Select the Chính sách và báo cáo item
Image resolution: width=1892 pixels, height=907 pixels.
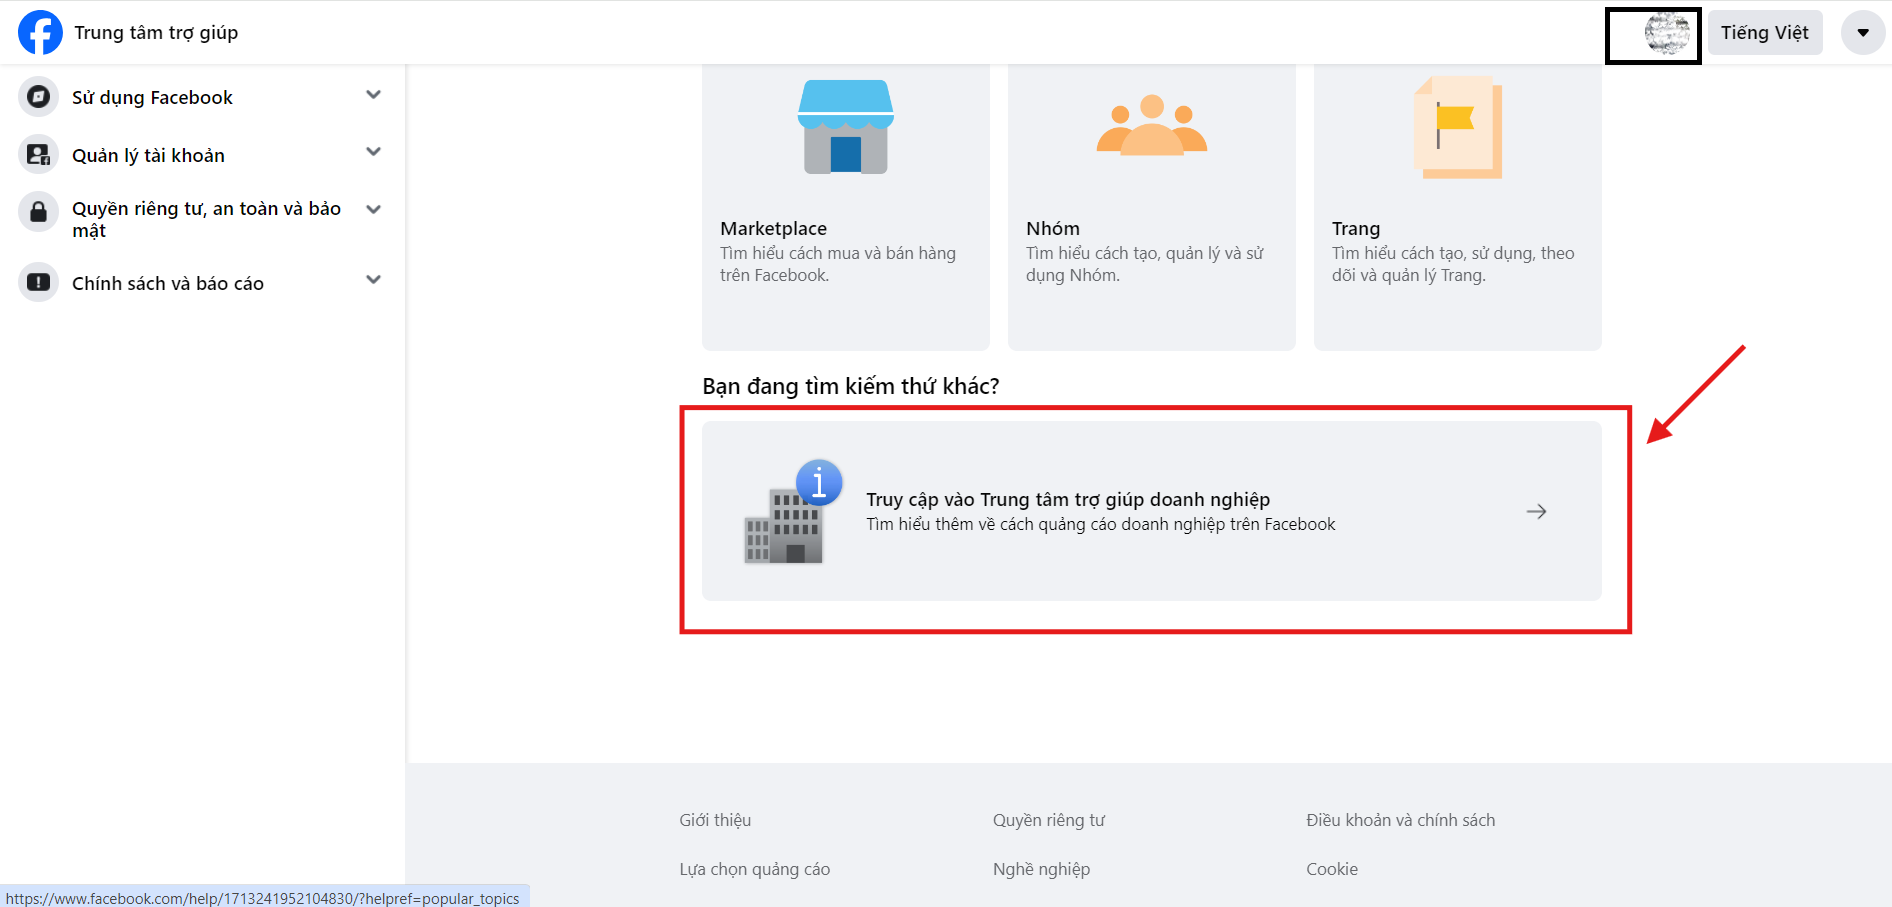point(168,283)
